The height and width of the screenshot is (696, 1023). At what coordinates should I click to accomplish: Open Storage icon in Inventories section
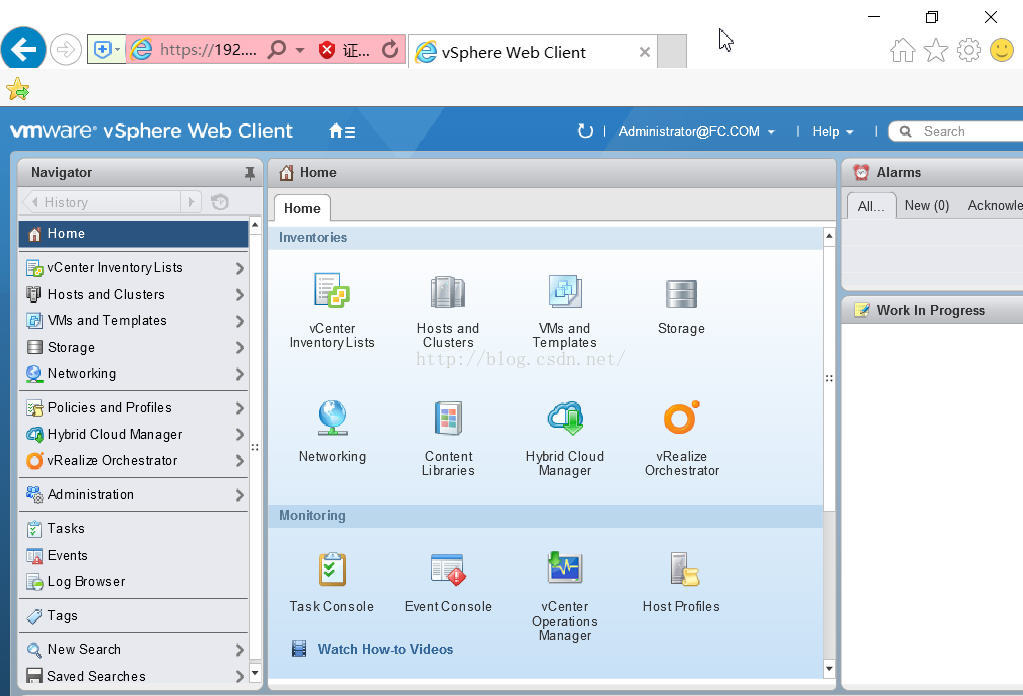tap(681, 294)
